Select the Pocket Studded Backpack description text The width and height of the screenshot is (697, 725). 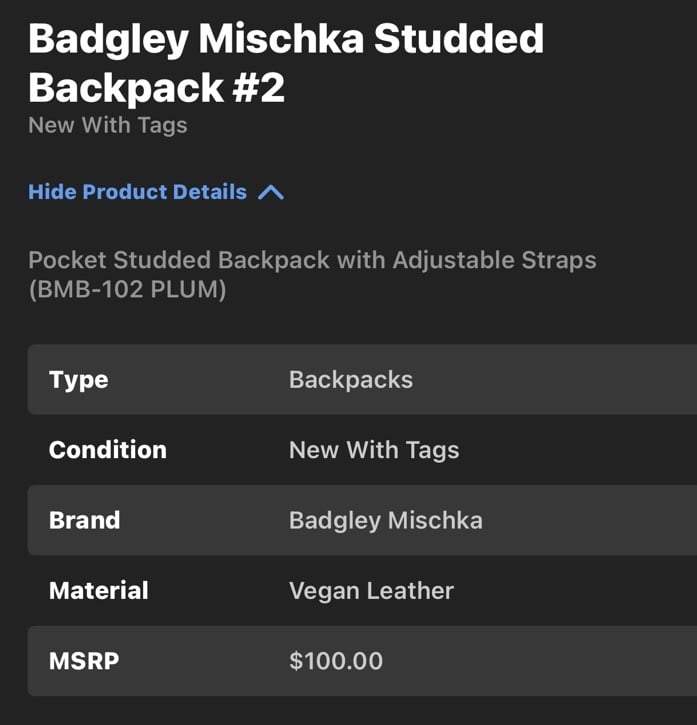[x=312, y=275]
